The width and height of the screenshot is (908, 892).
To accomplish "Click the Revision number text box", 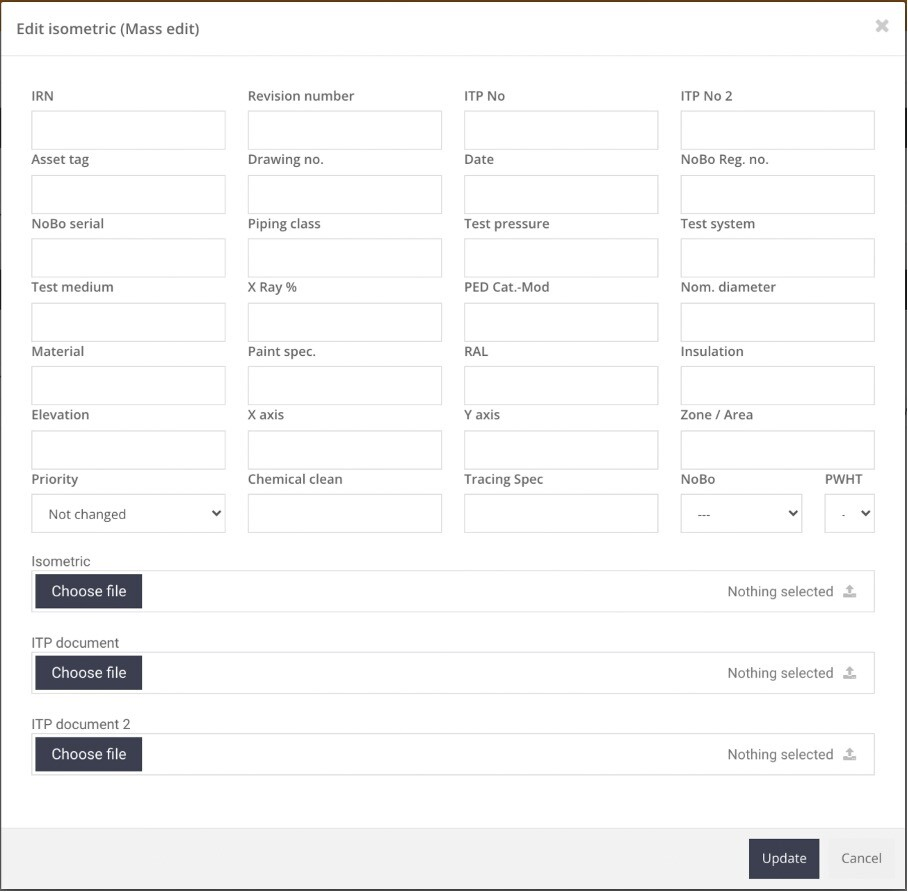I will click(344, 130).
